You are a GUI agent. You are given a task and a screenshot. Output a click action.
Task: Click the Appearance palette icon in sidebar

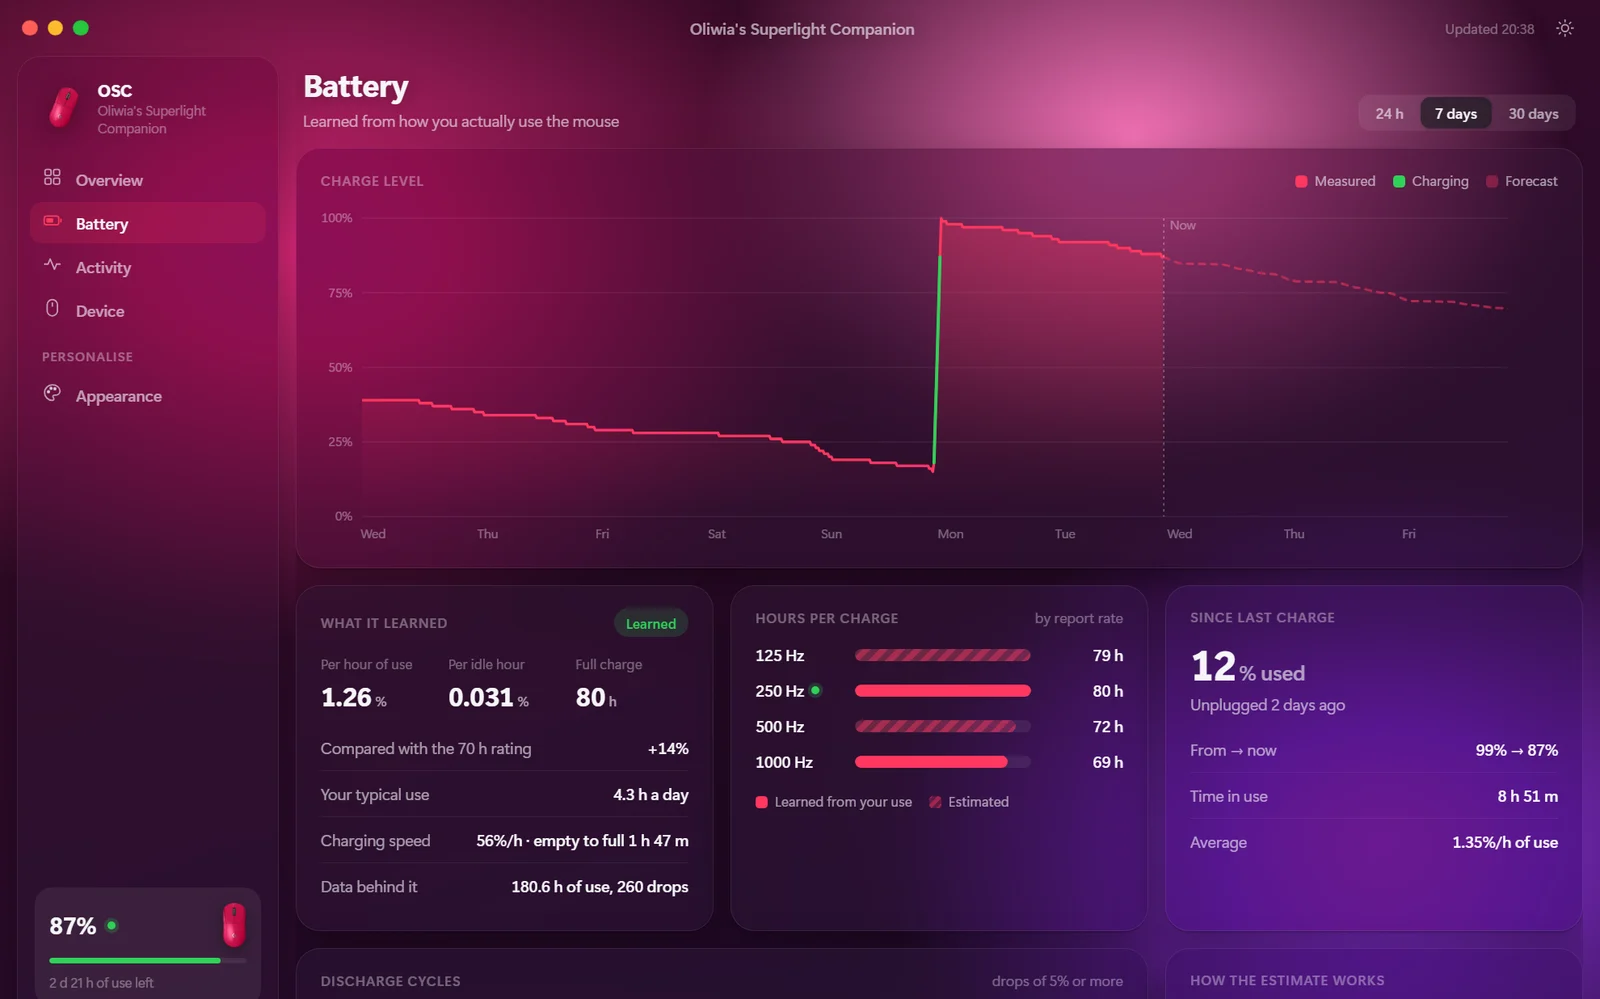point(52,393)
